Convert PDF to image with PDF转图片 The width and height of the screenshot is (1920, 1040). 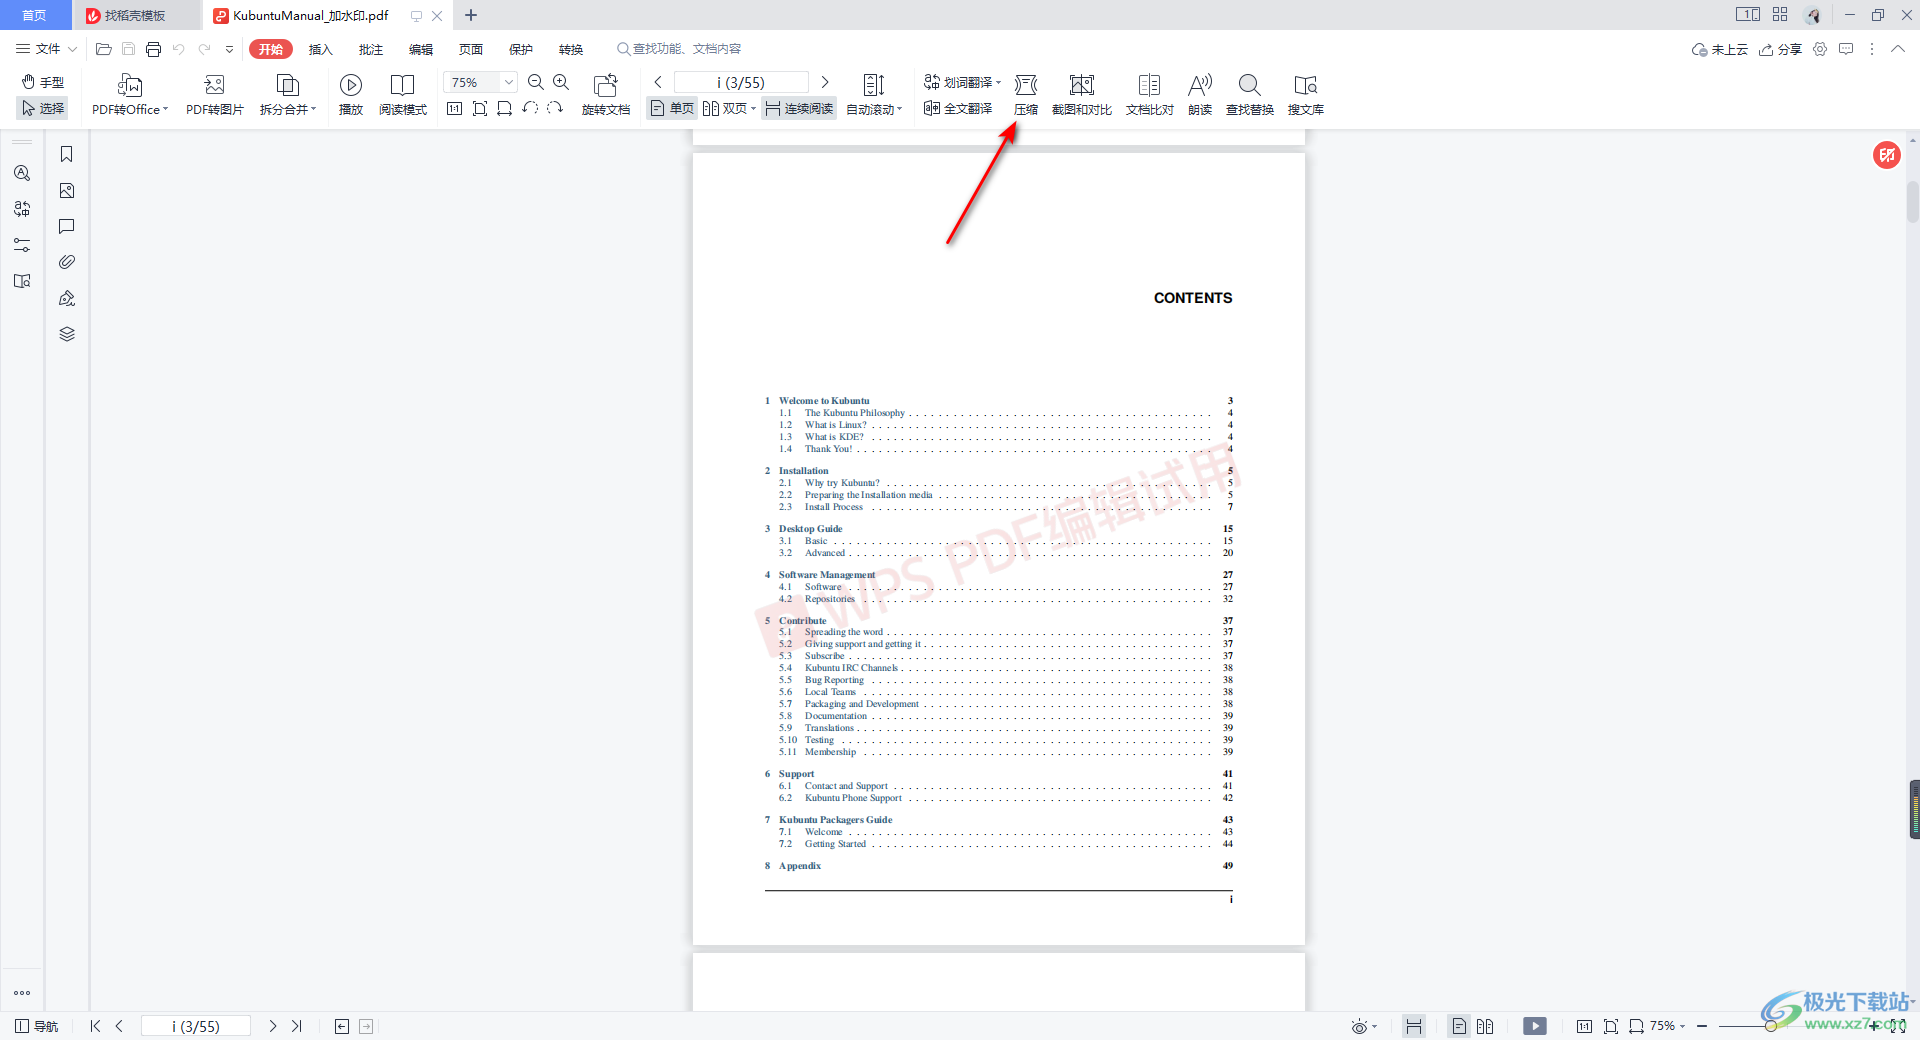click(x=215, y=95)
